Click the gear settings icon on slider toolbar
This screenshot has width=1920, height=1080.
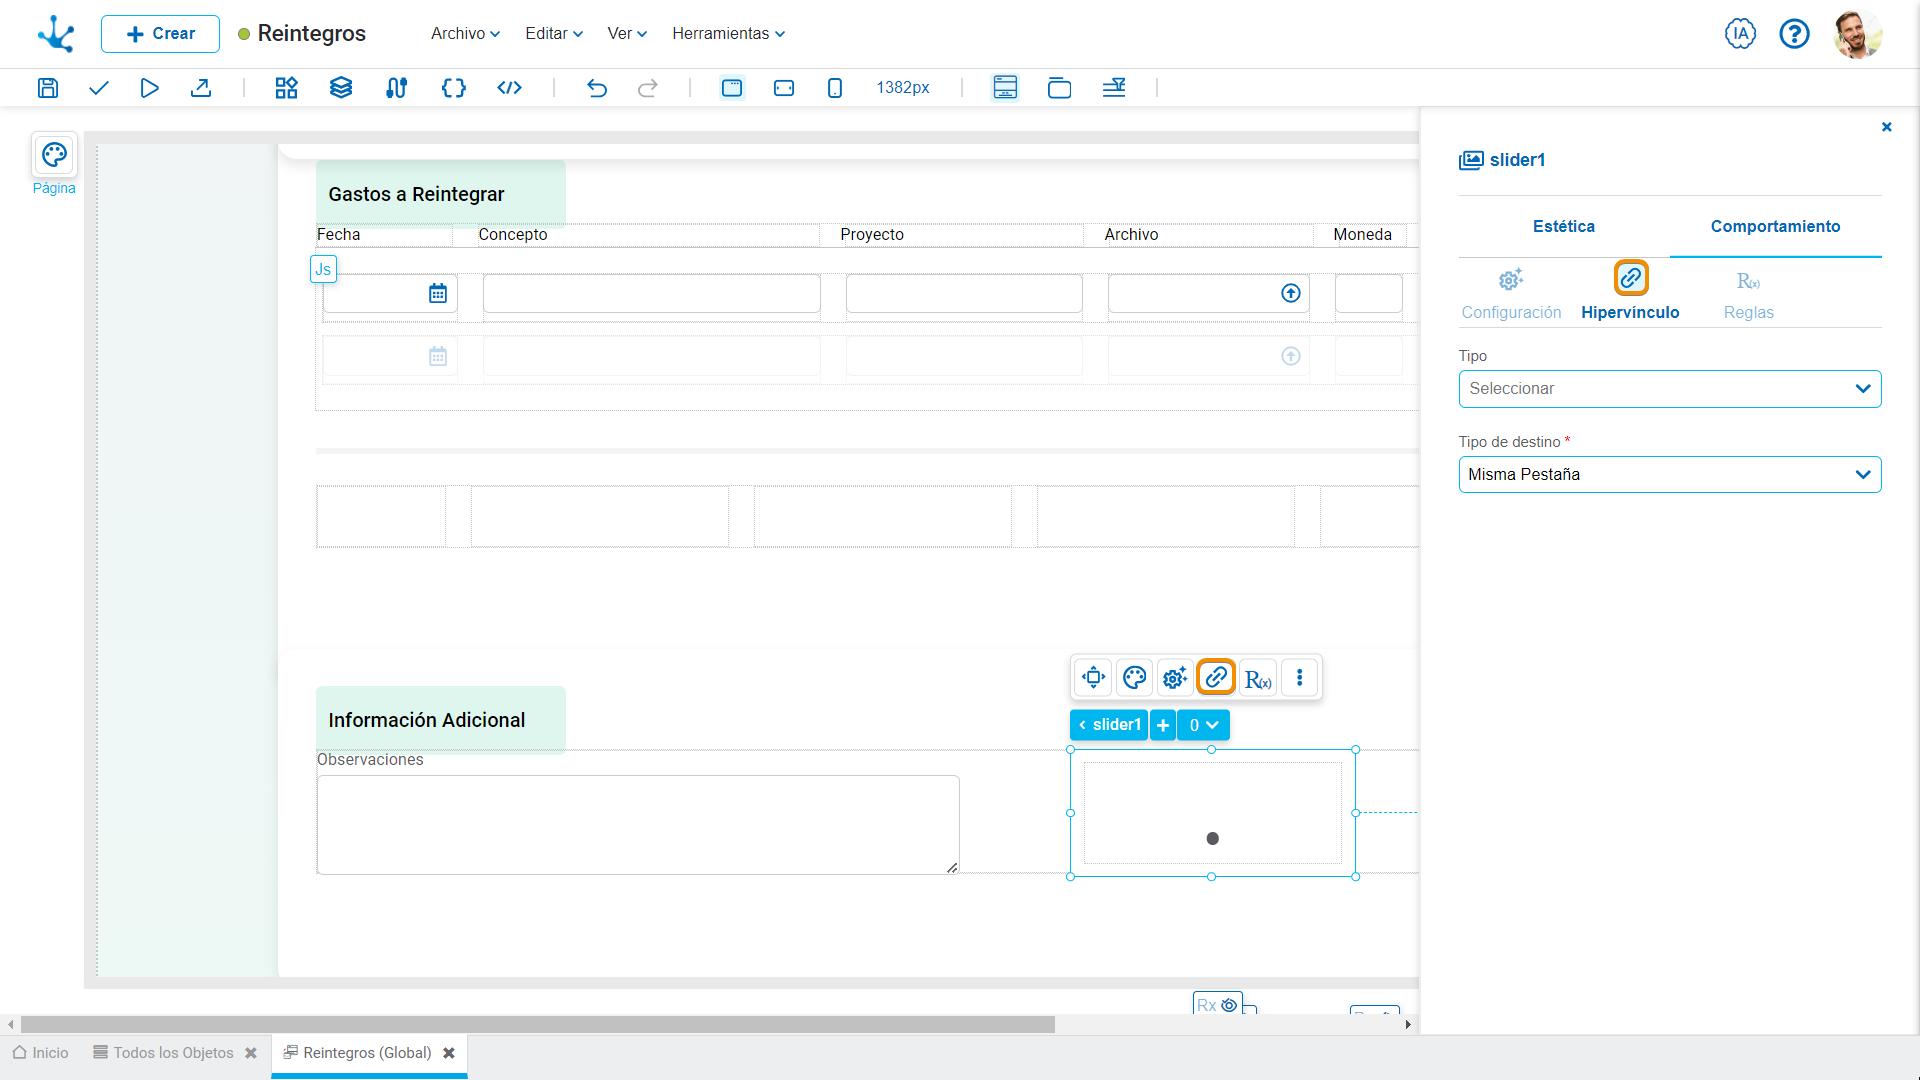(x=1175, y=678)
